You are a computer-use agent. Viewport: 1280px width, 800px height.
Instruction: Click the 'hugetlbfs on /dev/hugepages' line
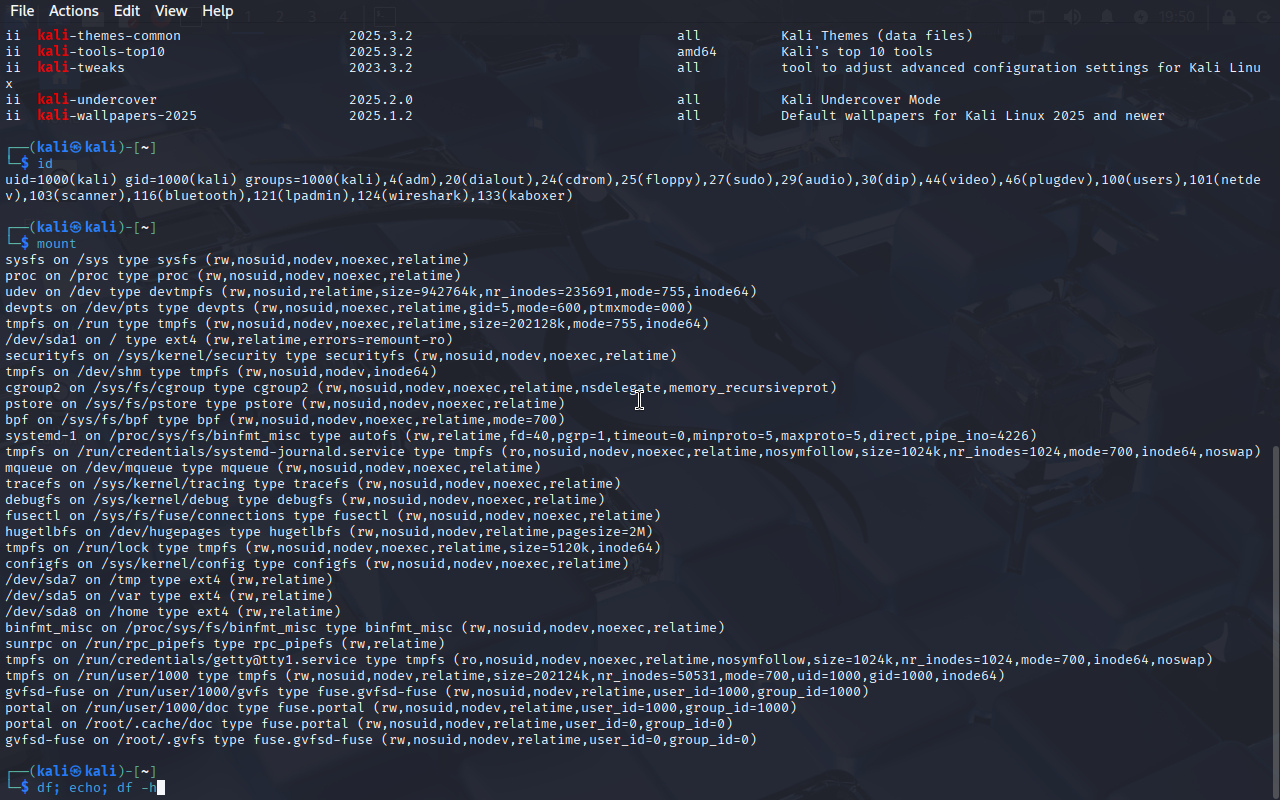coord(329,532)
